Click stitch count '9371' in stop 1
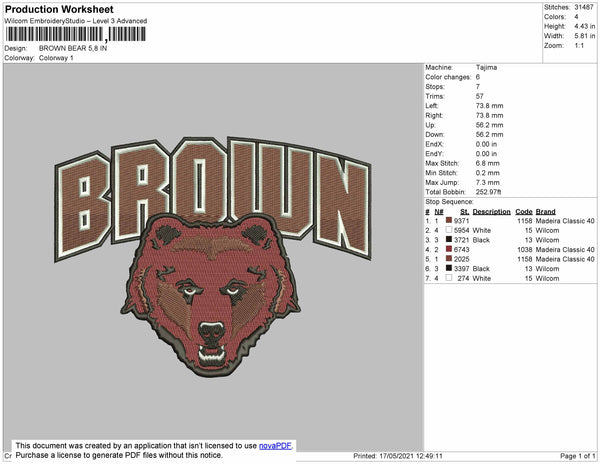This screenshot has height=464, width=600. click(x=461, y=221)
